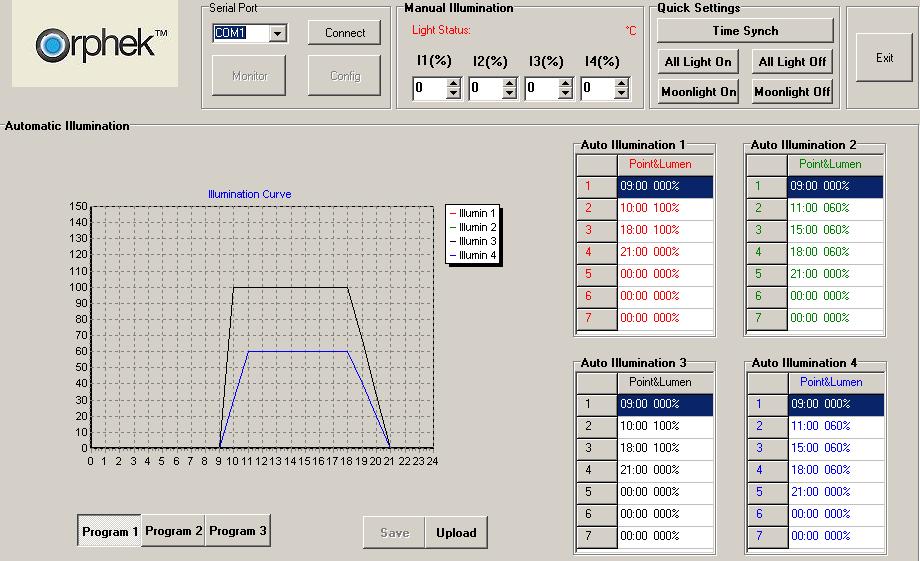Decrease I4(%) with spinner down arrow

(x=622, y=94)
